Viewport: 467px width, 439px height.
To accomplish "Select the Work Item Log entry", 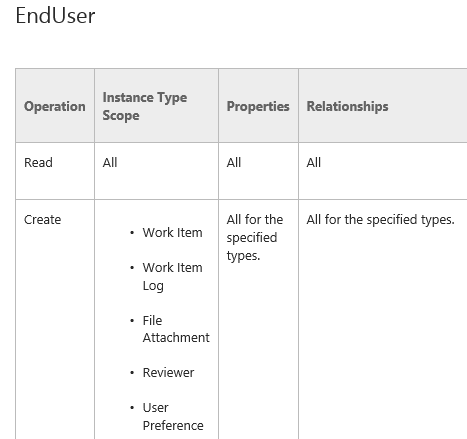I will pos(172,276).
